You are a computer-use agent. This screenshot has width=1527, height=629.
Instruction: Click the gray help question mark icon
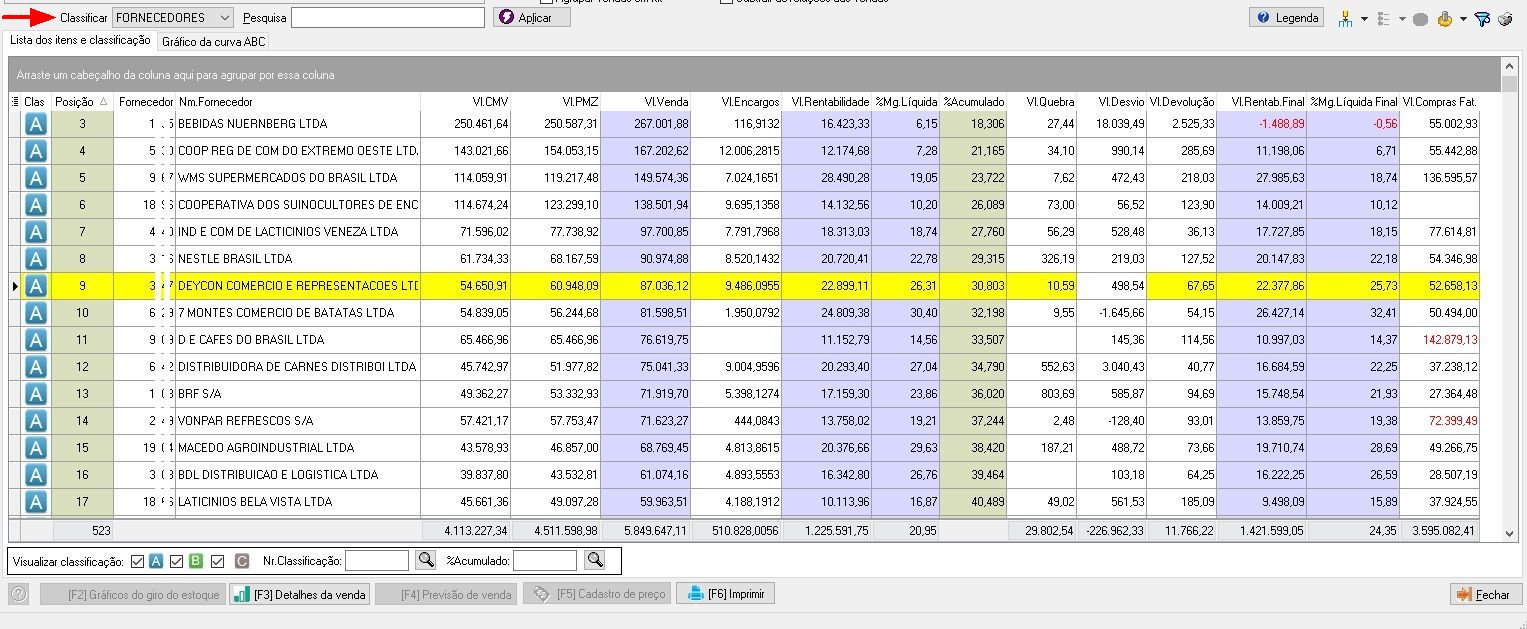click(18, 594)
